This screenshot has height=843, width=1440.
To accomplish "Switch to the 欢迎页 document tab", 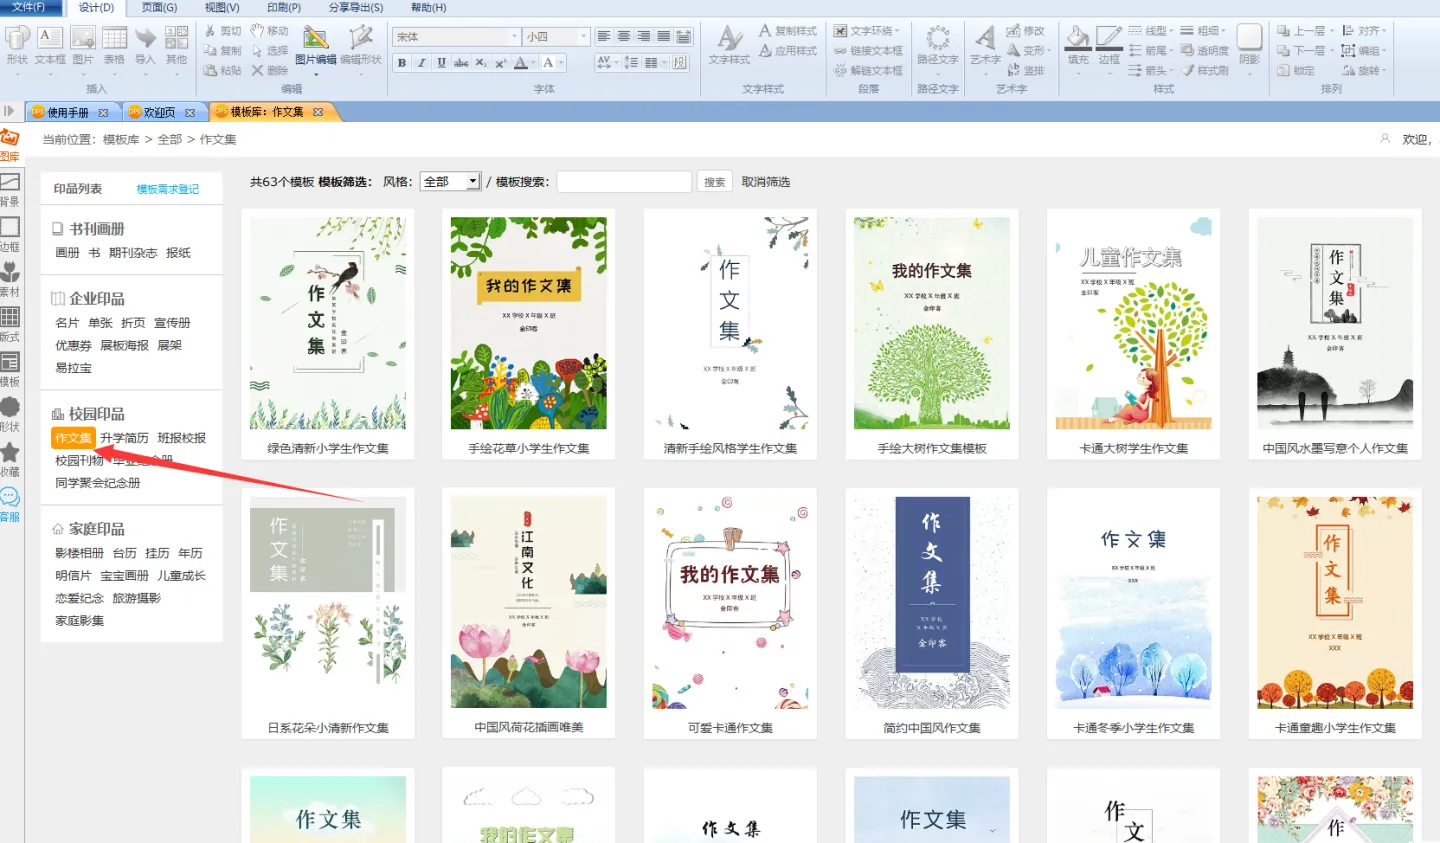I will pos(159,112).
